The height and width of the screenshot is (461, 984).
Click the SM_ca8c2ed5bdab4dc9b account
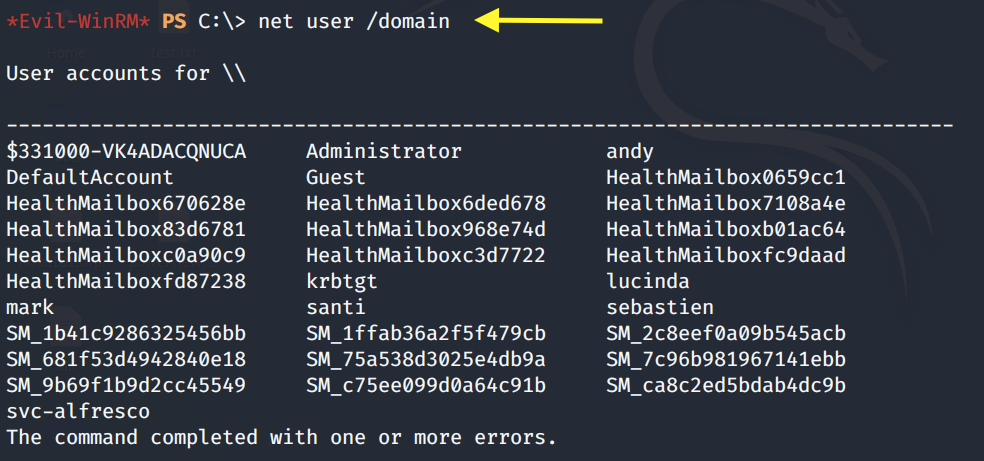(726, 385)
